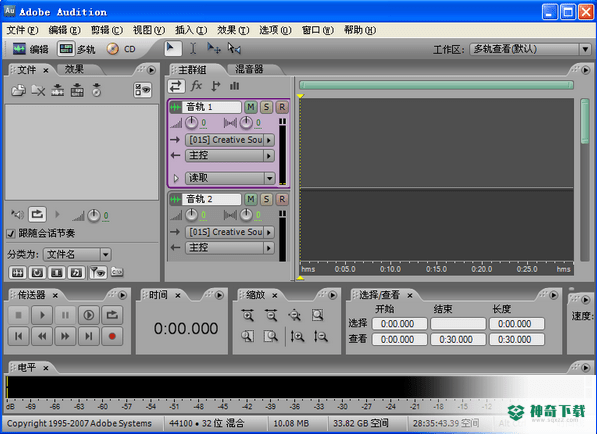Select the Move/Copy Clip tool

tap(214, 48)
